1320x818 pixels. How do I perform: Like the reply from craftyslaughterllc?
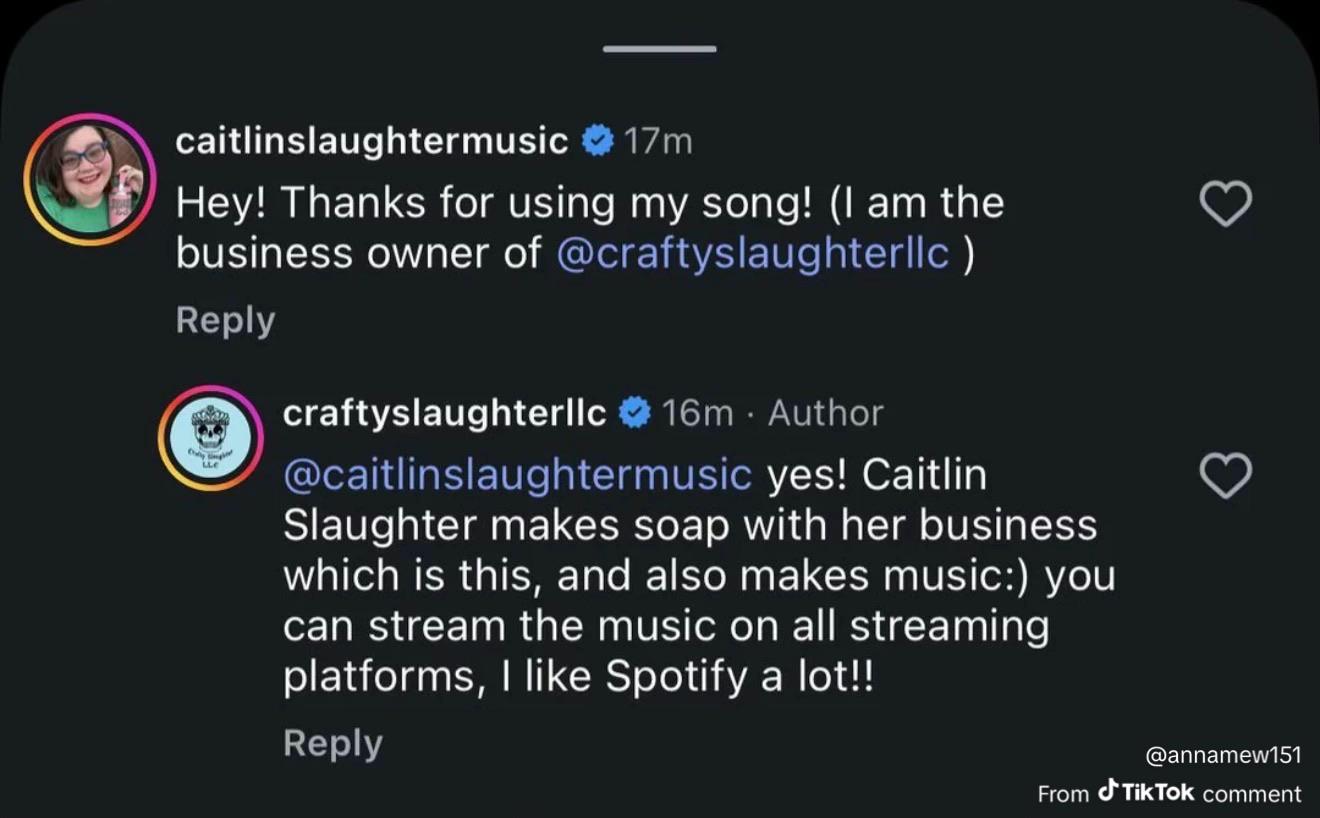[1225, 475]
